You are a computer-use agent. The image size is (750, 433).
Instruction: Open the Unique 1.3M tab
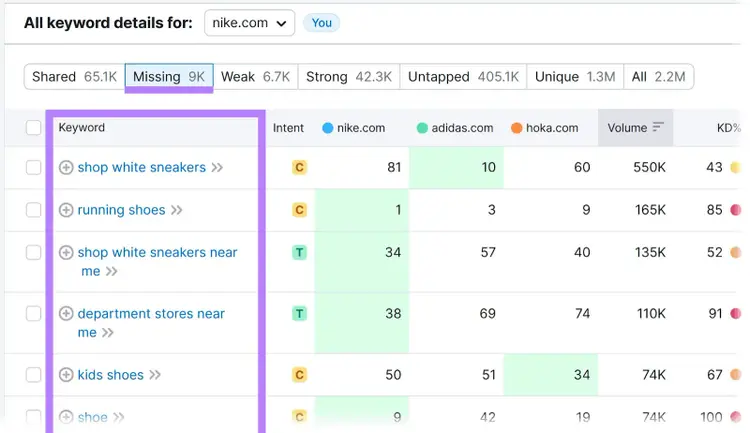575,77
